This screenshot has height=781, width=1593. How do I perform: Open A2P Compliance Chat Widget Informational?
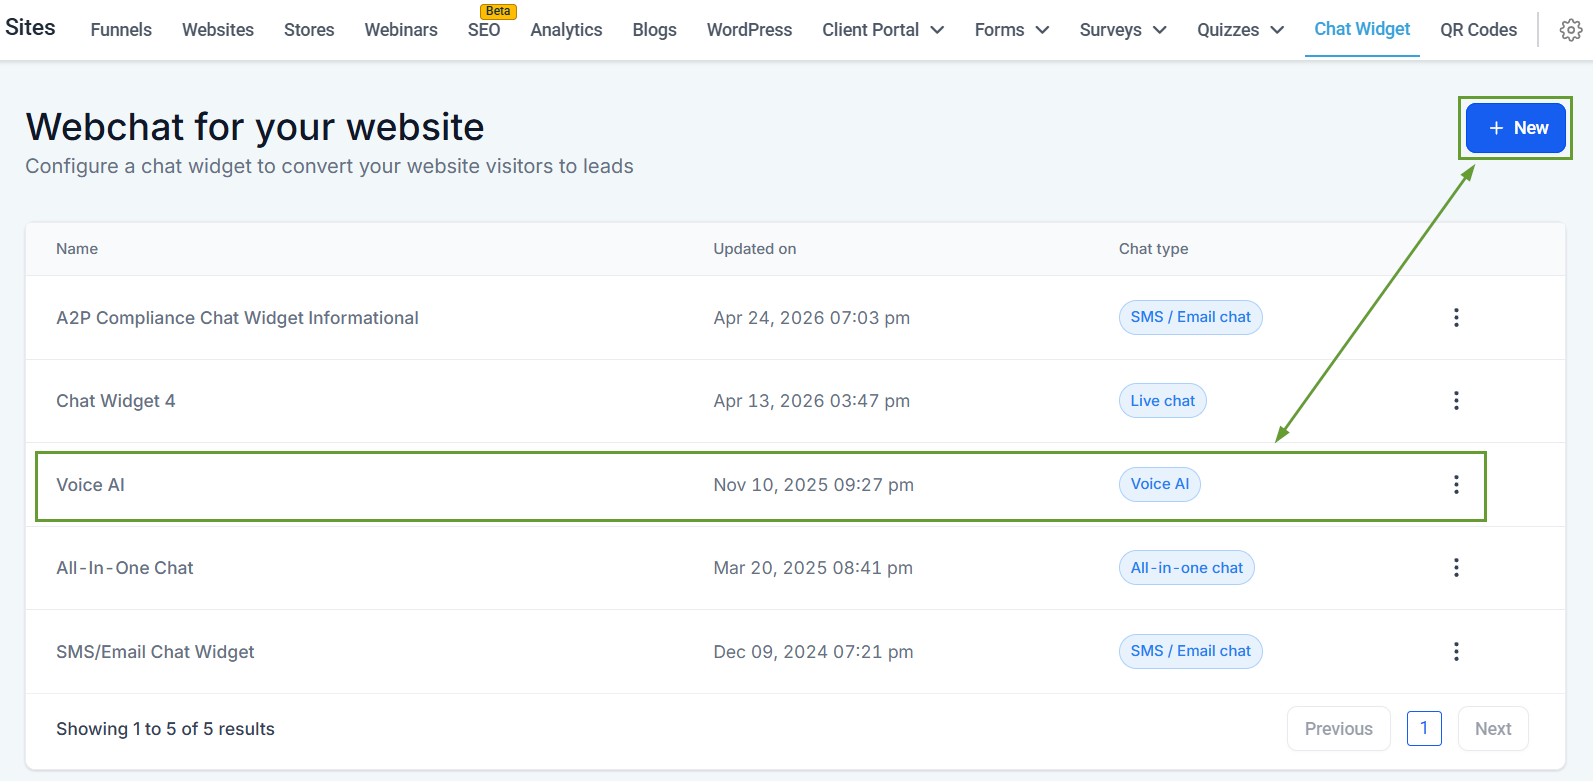pos(237,318)
